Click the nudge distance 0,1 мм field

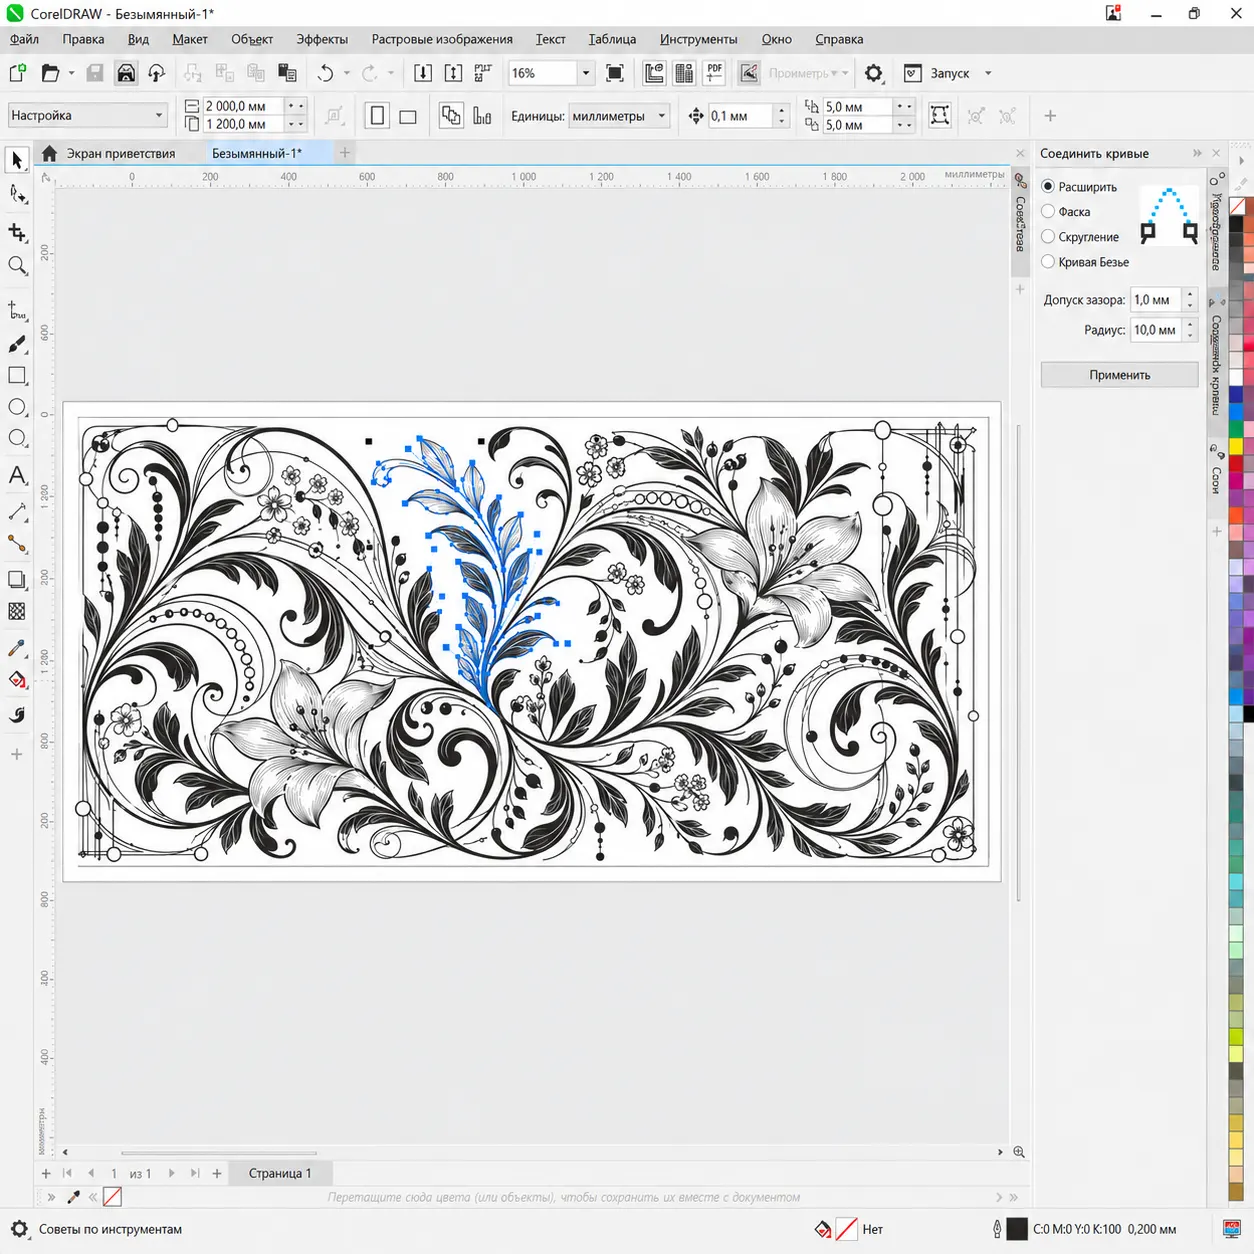pos(740,116)
